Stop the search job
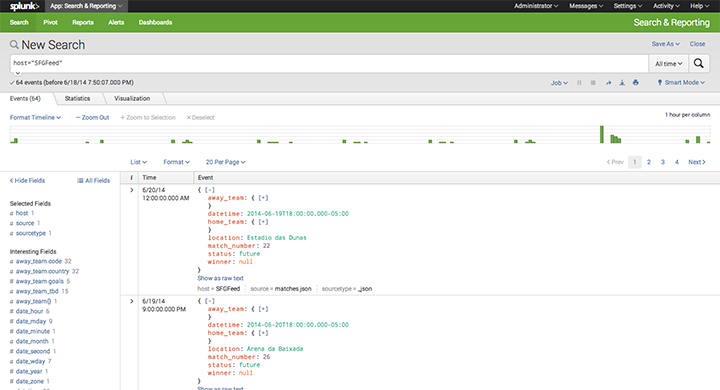Screen dimensions: 720x390 point(593,83)
